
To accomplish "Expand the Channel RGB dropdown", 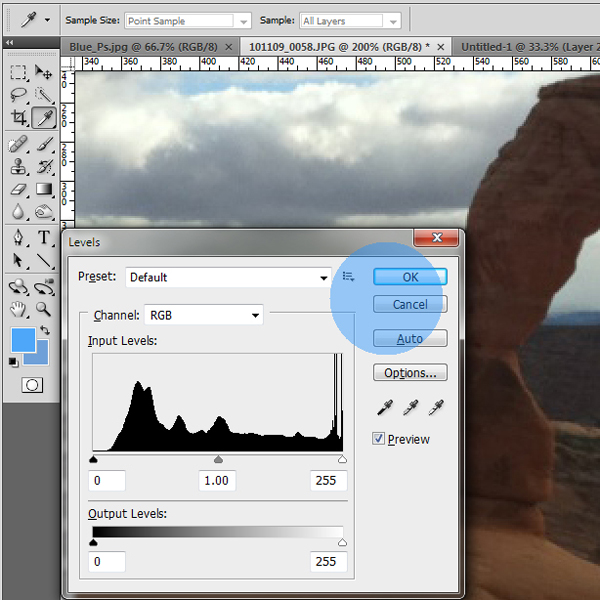I will [x=256, y=316].
